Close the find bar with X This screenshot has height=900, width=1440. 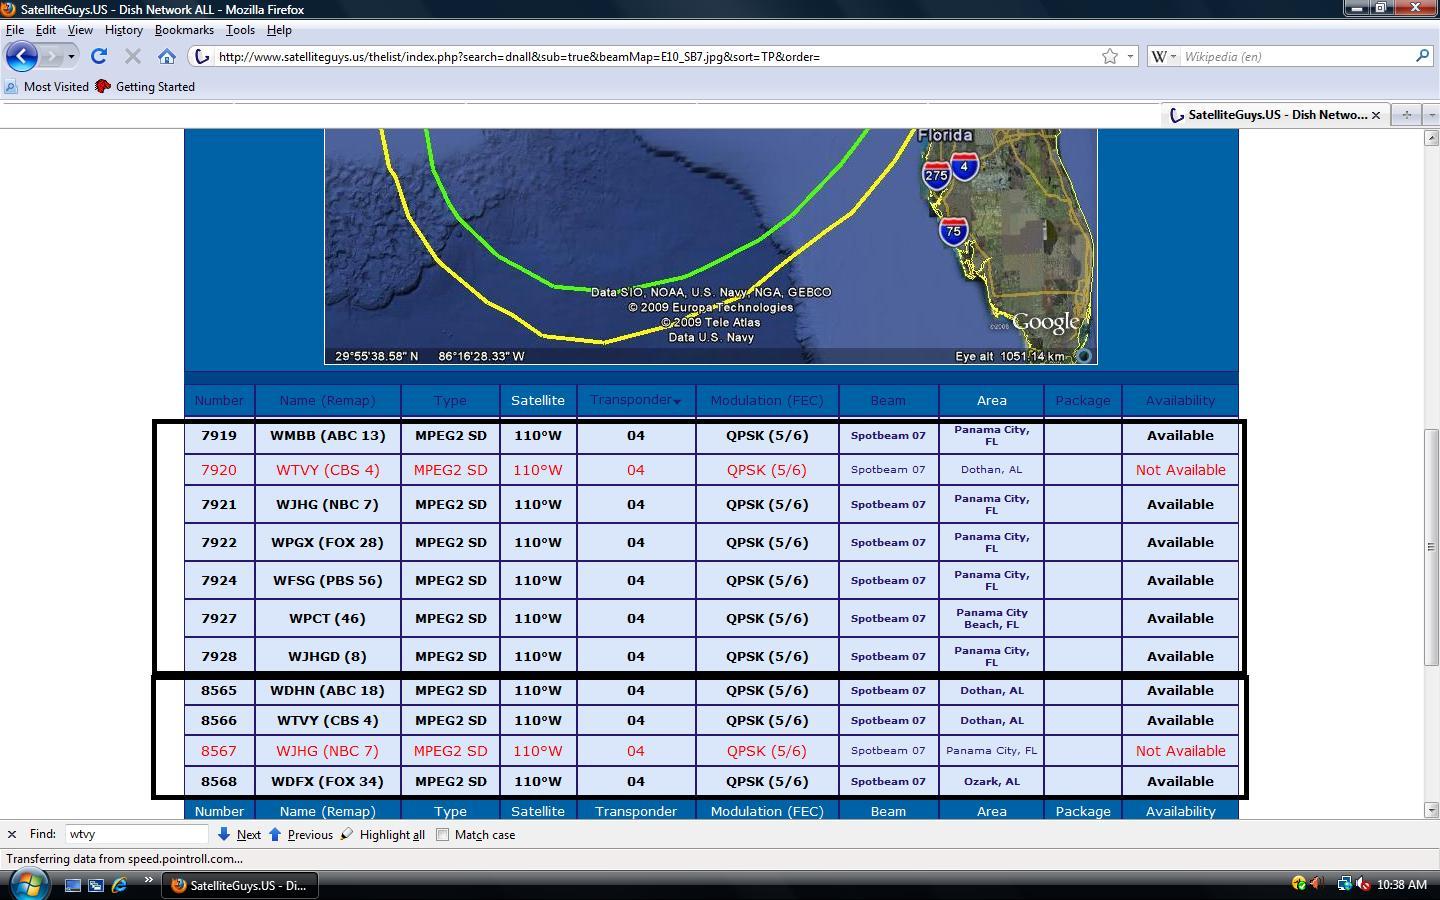(11, 834)
